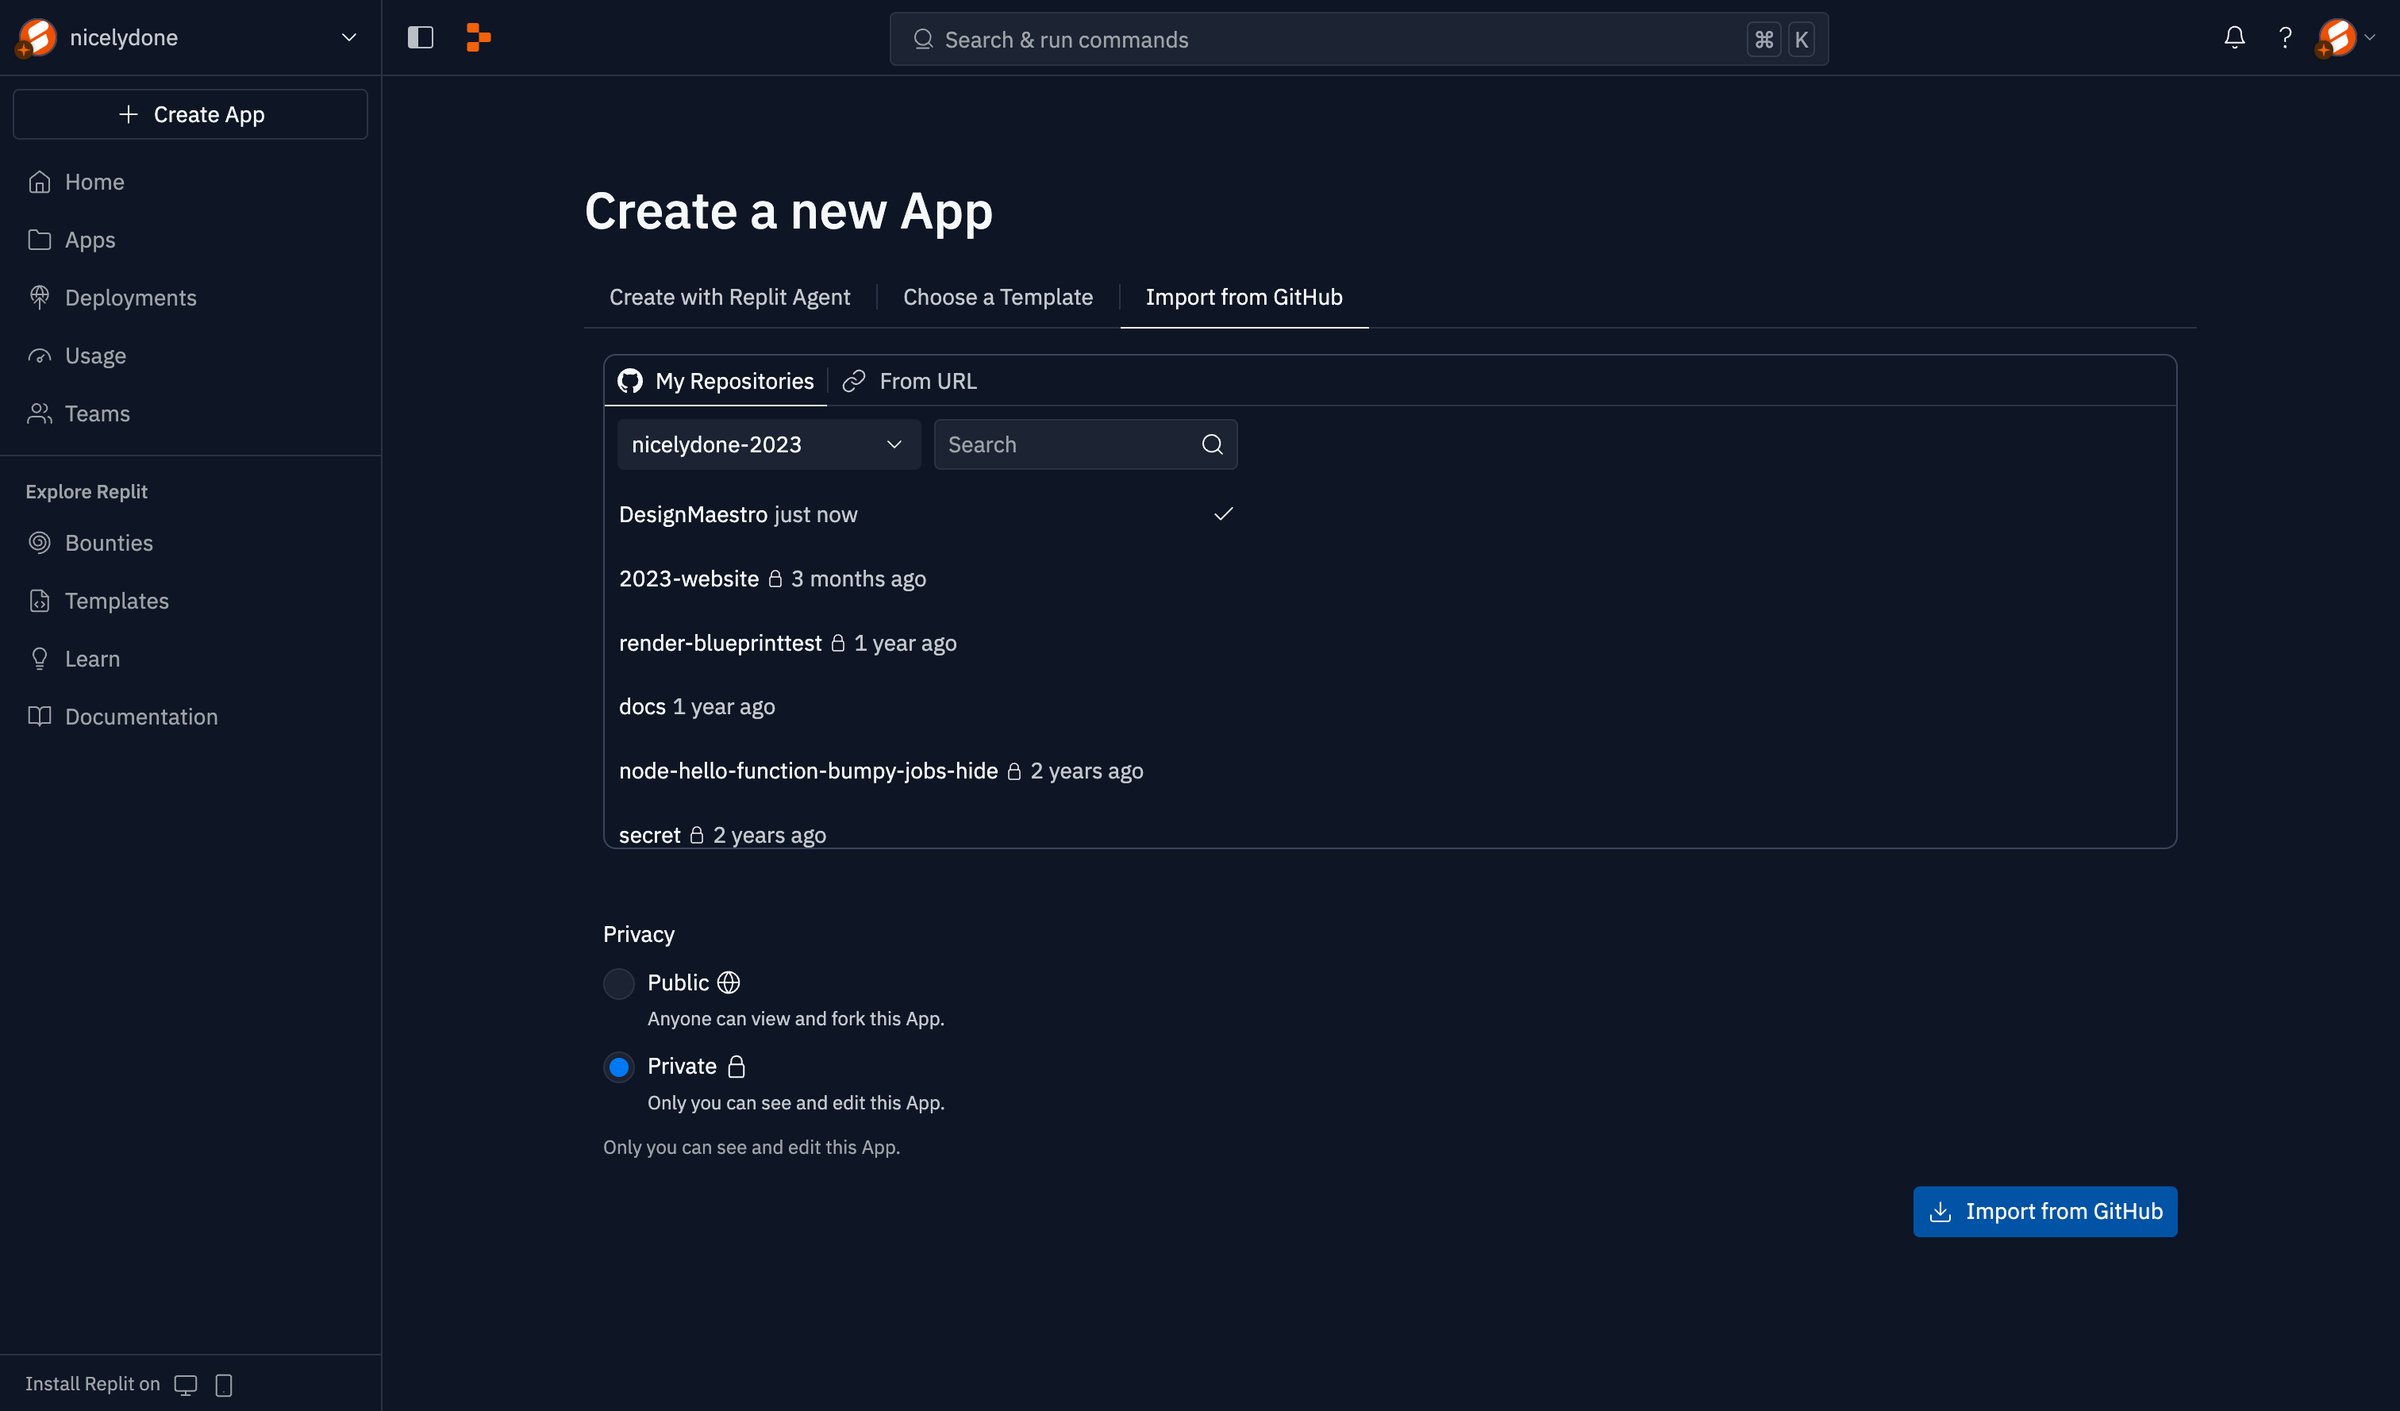Image resolution: width=2400 pixels, height=1411 pixels.
Task: Click the repository search magnifier icon
Action: tap(1212, 444)
